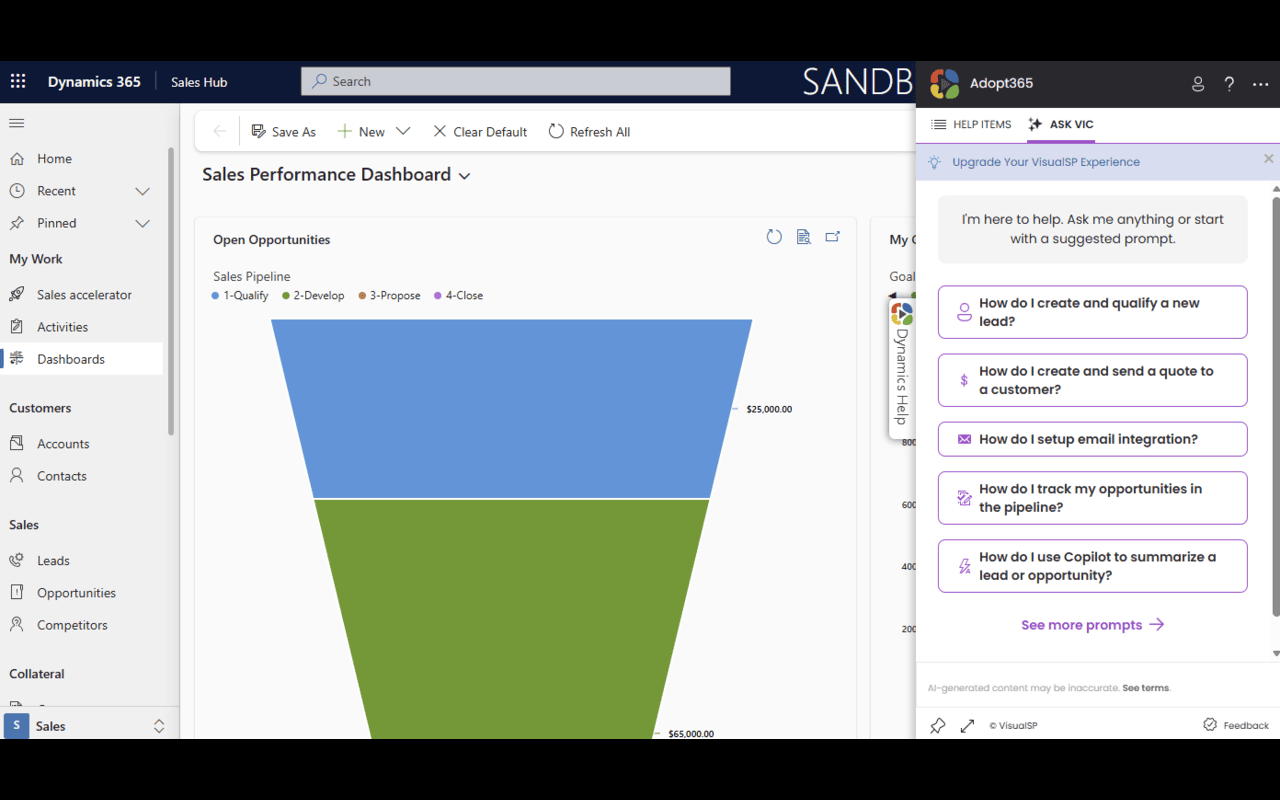Click the Adopt365 panel vertical scrollbar
Image resolution: width=1280 pixels, height=800 pixels.
click(1276, 405)
